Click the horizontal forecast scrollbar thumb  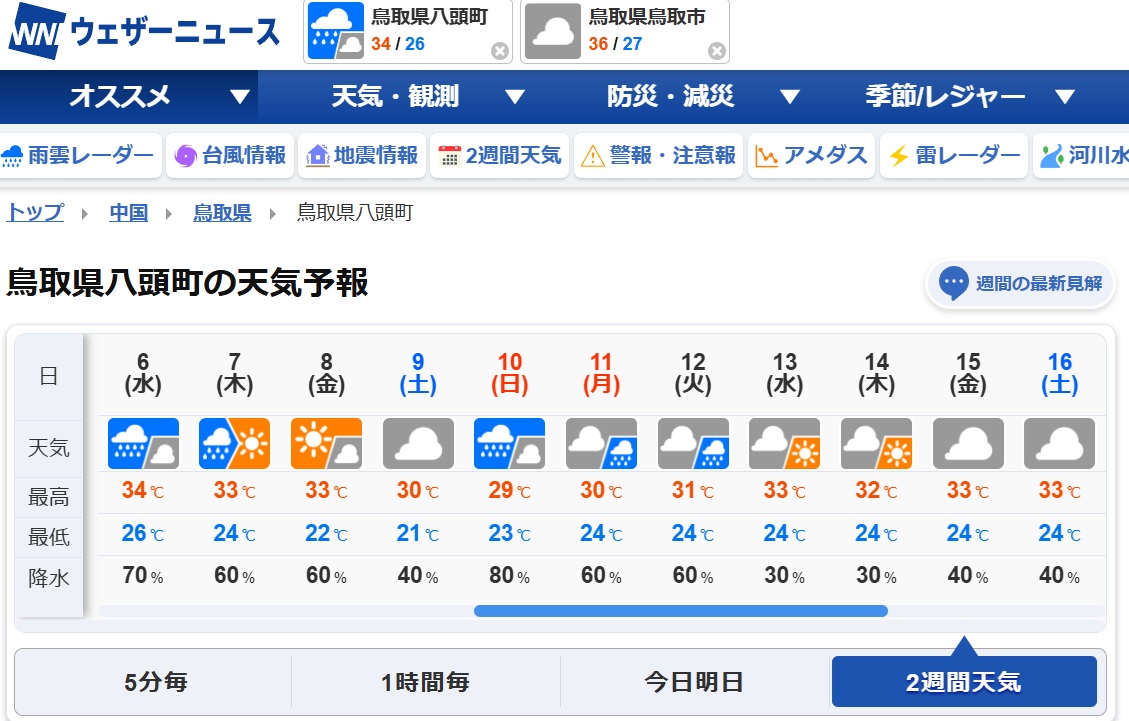coord(680,611)
